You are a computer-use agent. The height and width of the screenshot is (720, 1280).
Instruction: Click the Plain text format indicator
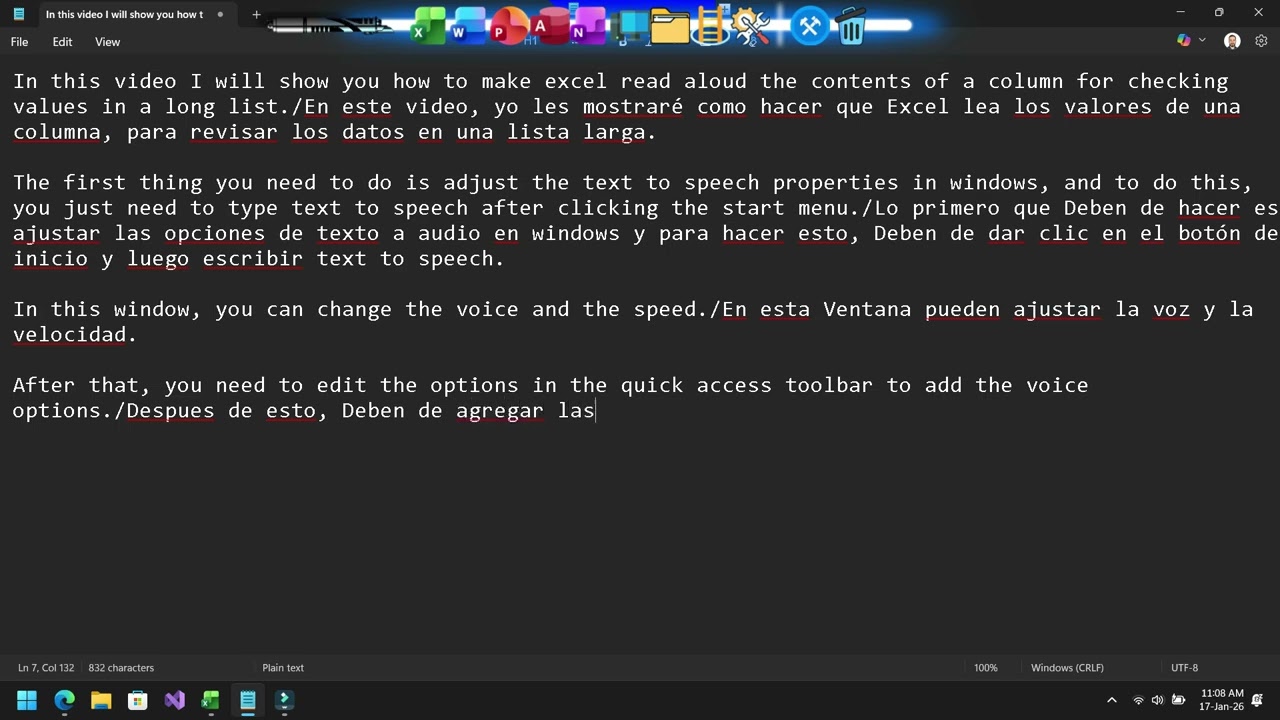(x=283, y=668)
